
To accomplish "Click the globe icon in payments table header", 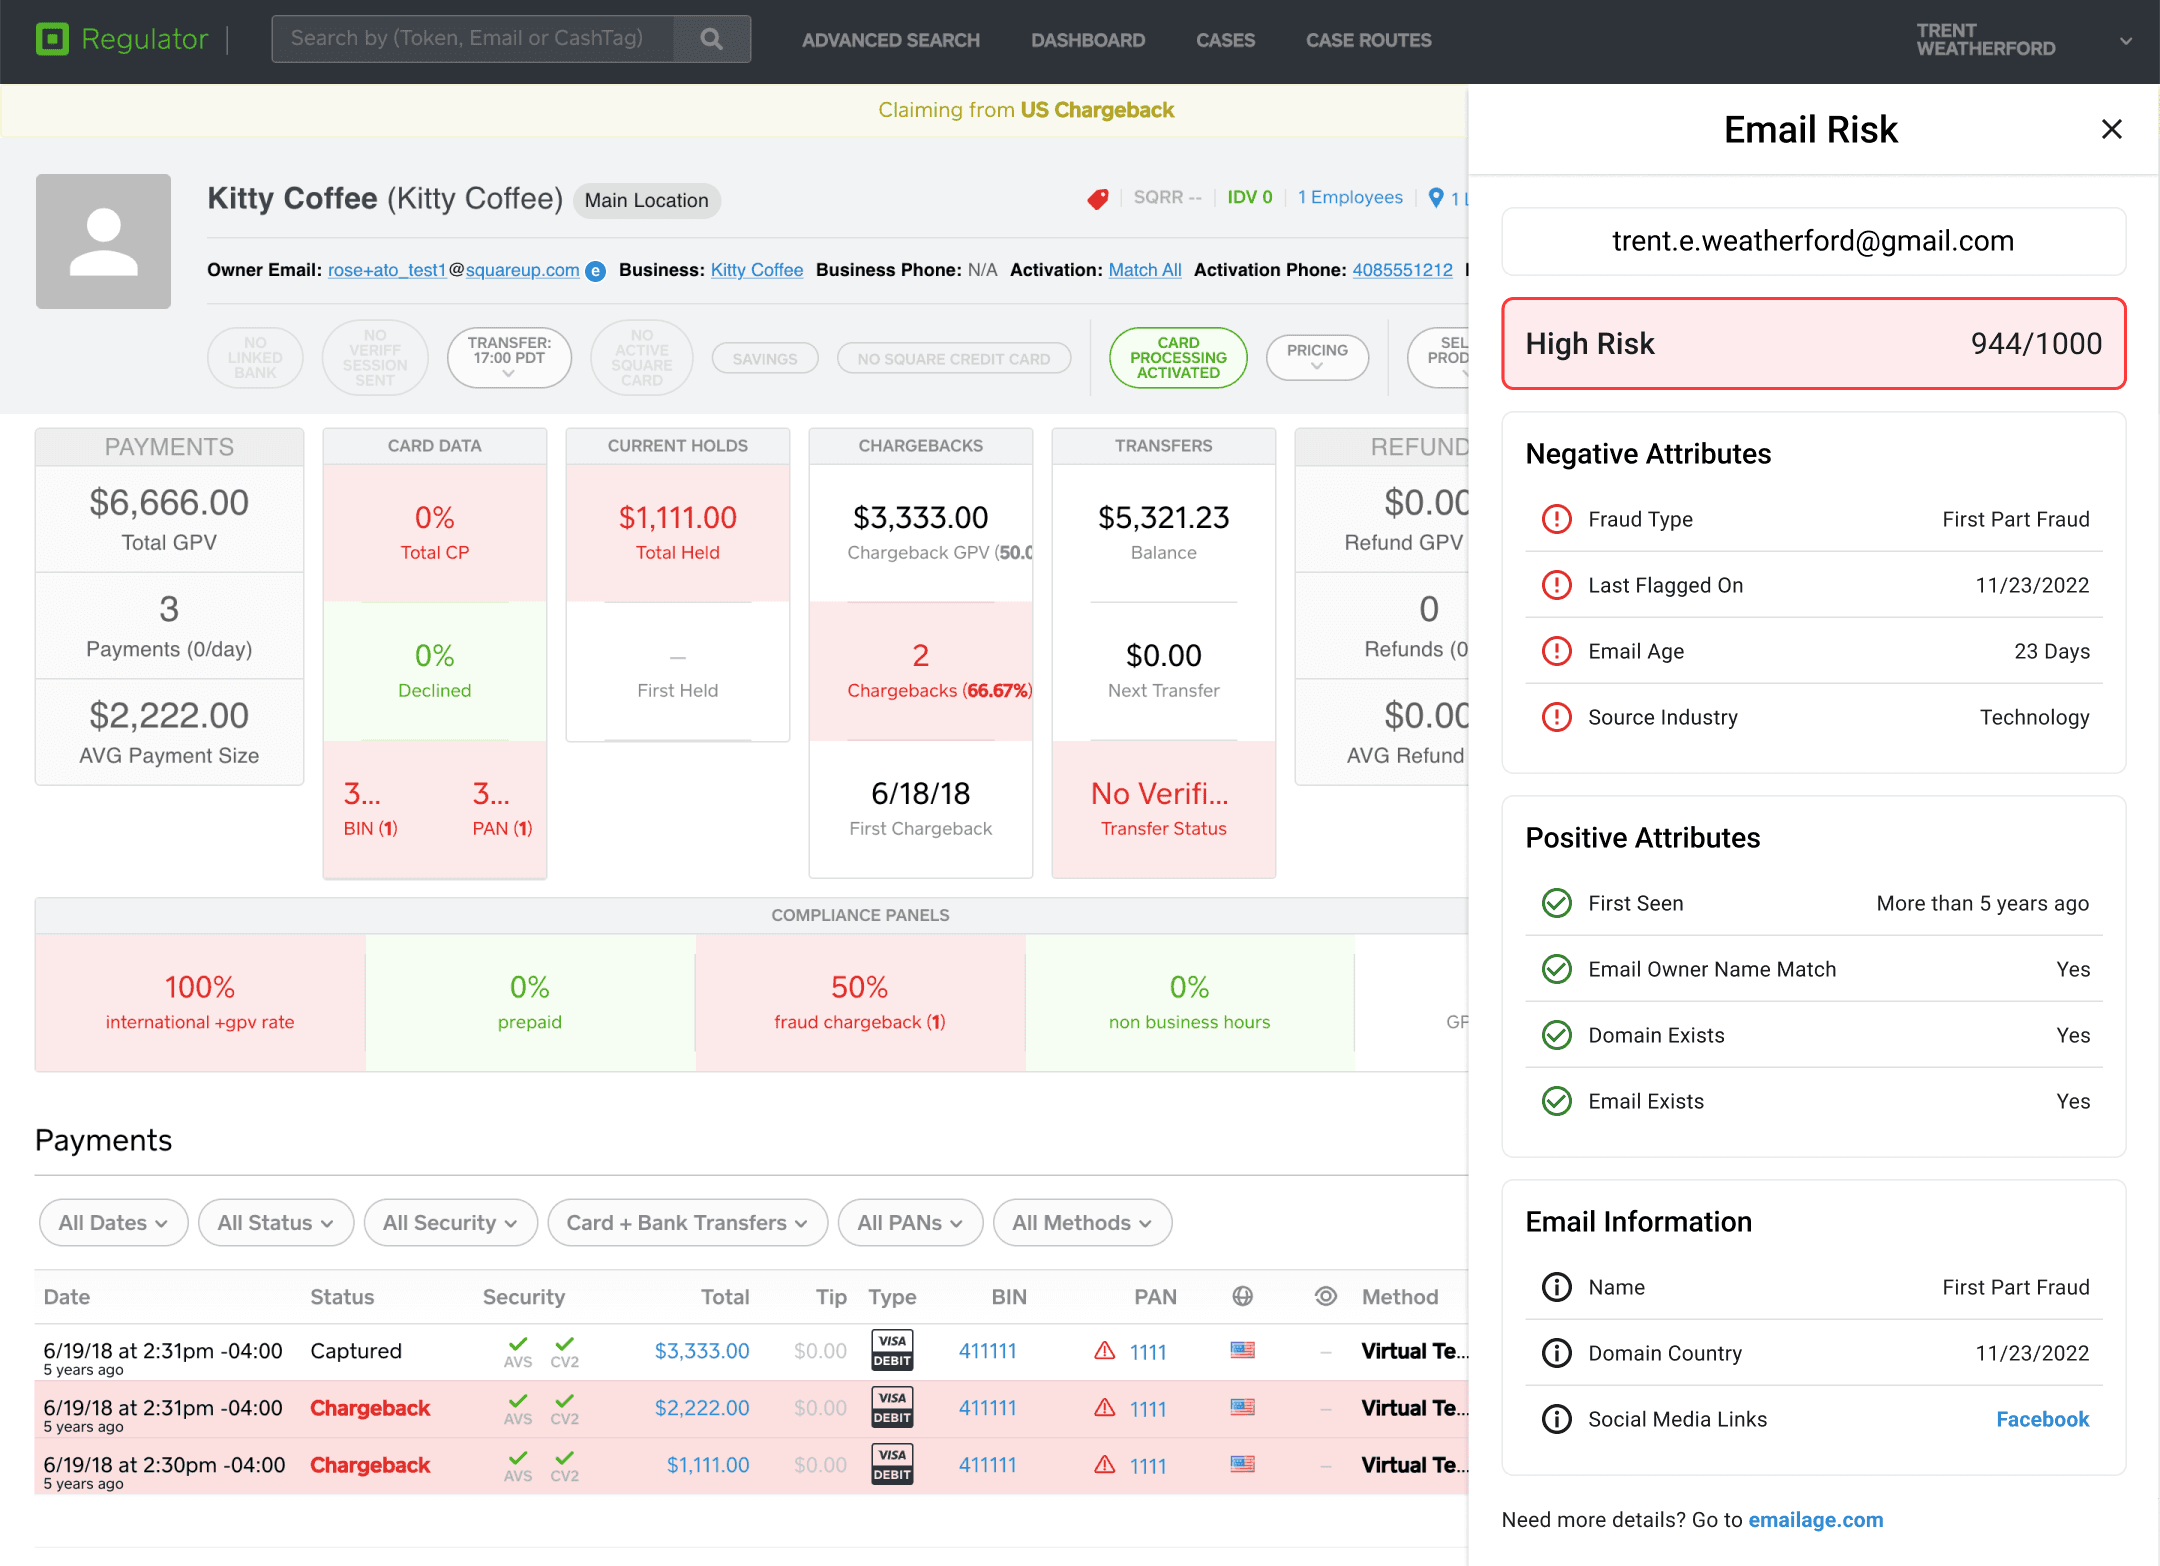I will tap(1242, 1296).
